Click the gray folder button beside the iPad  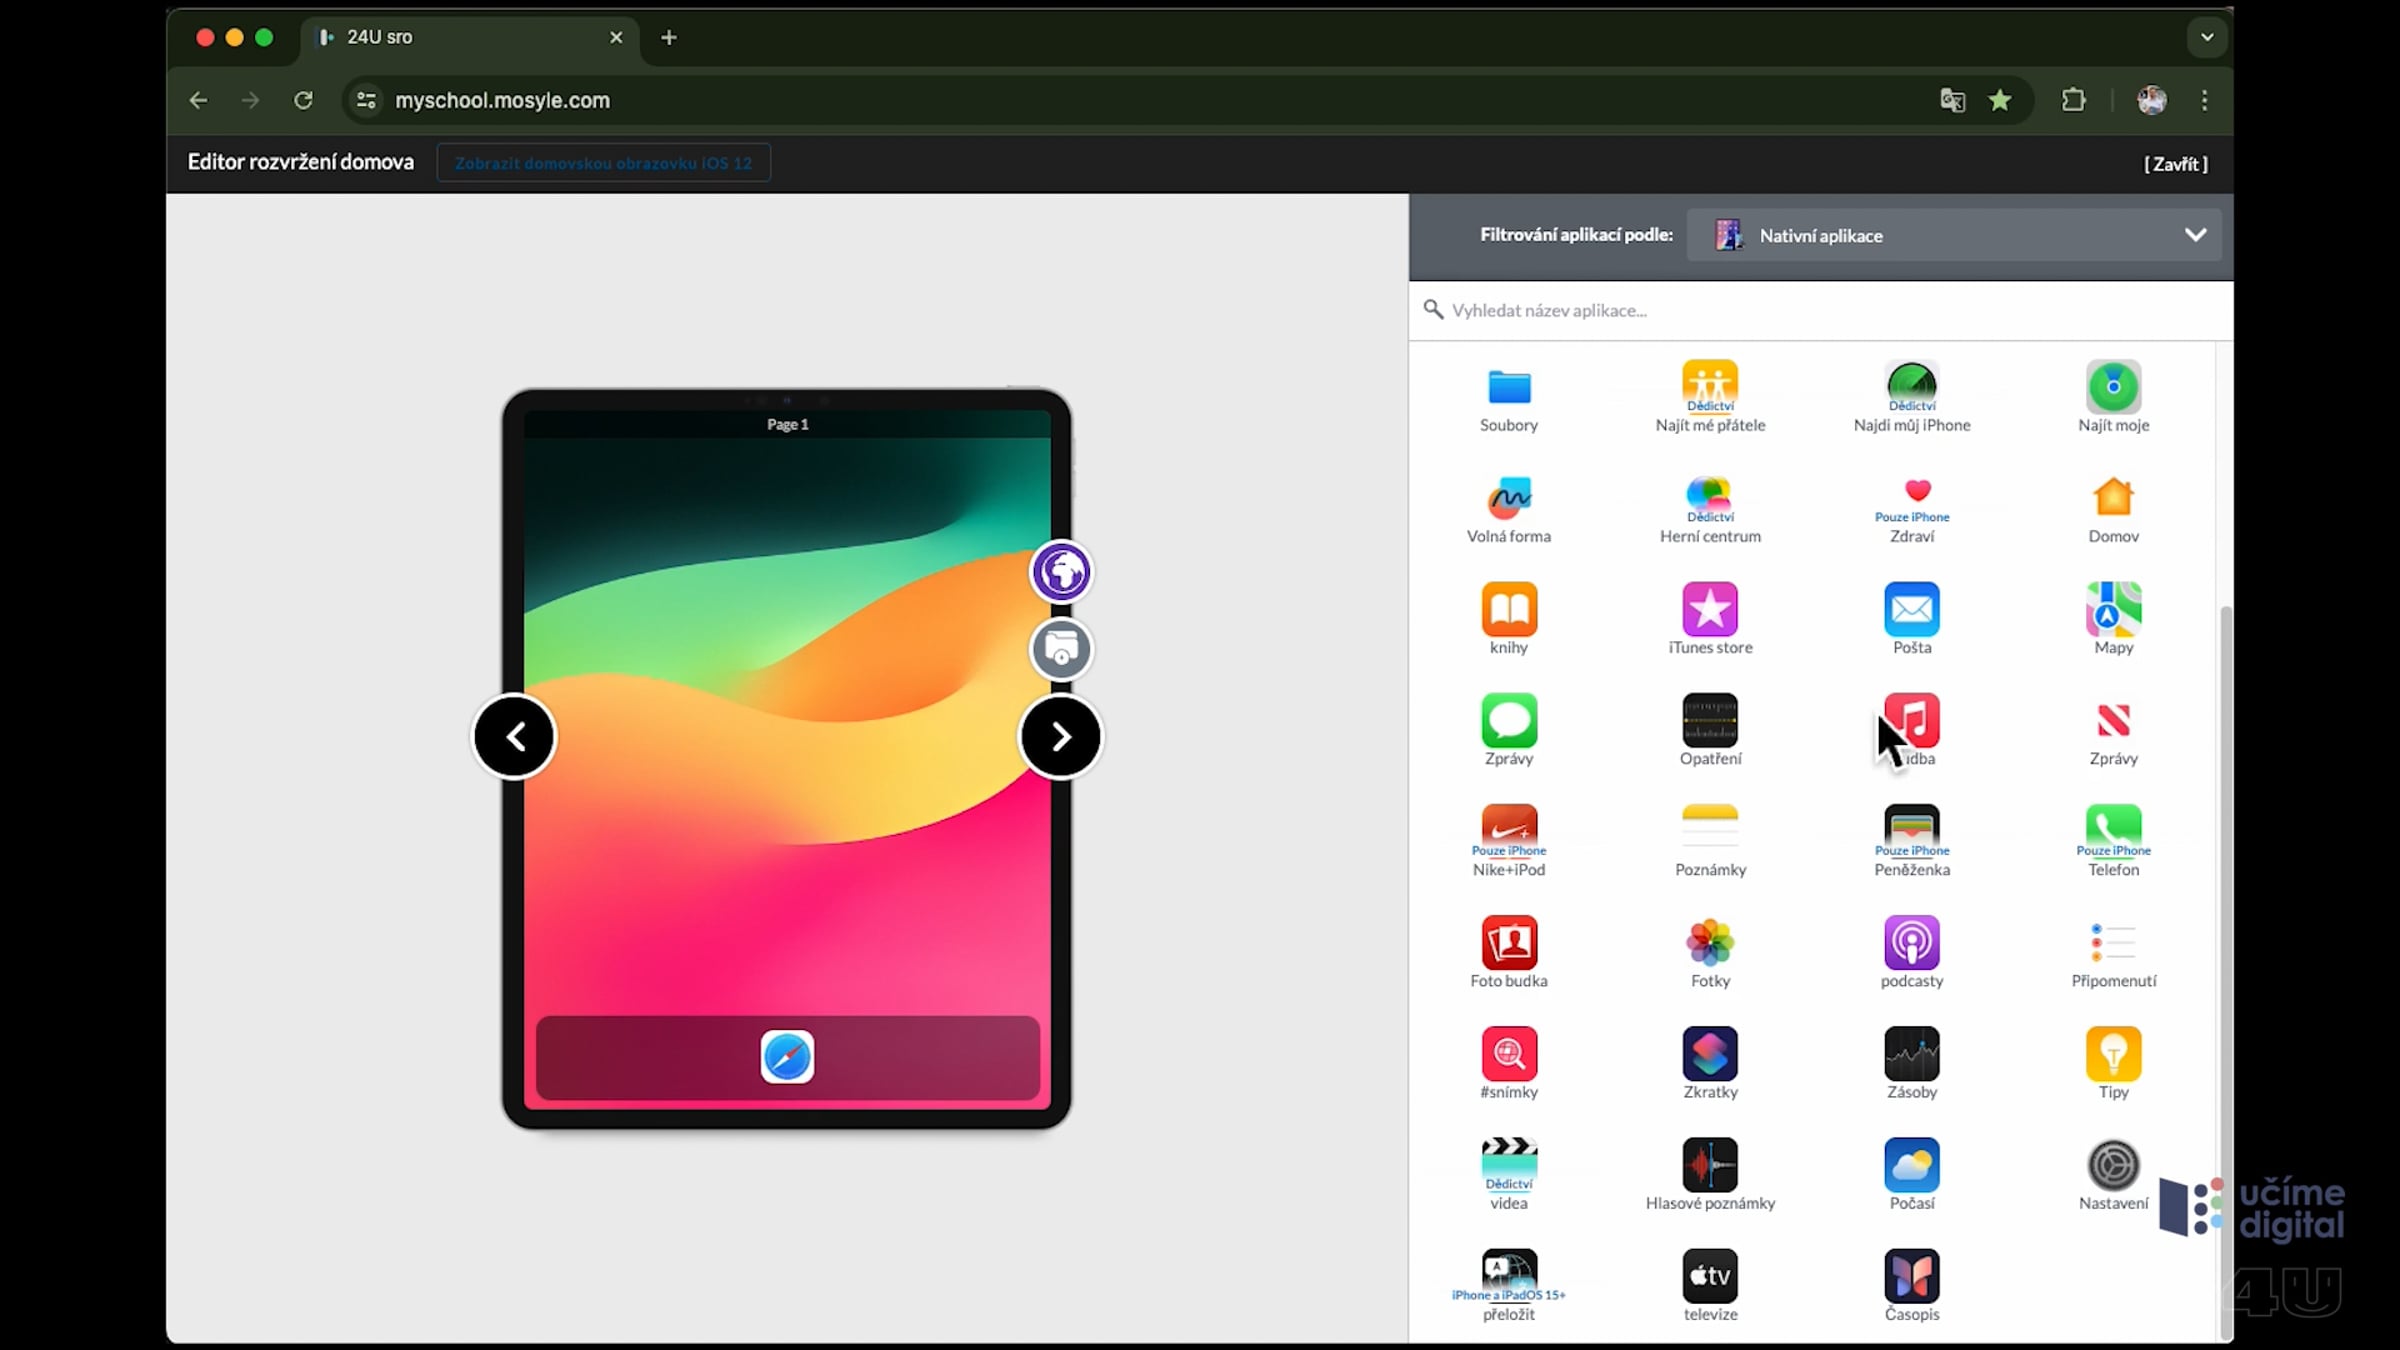[1061, 649]
